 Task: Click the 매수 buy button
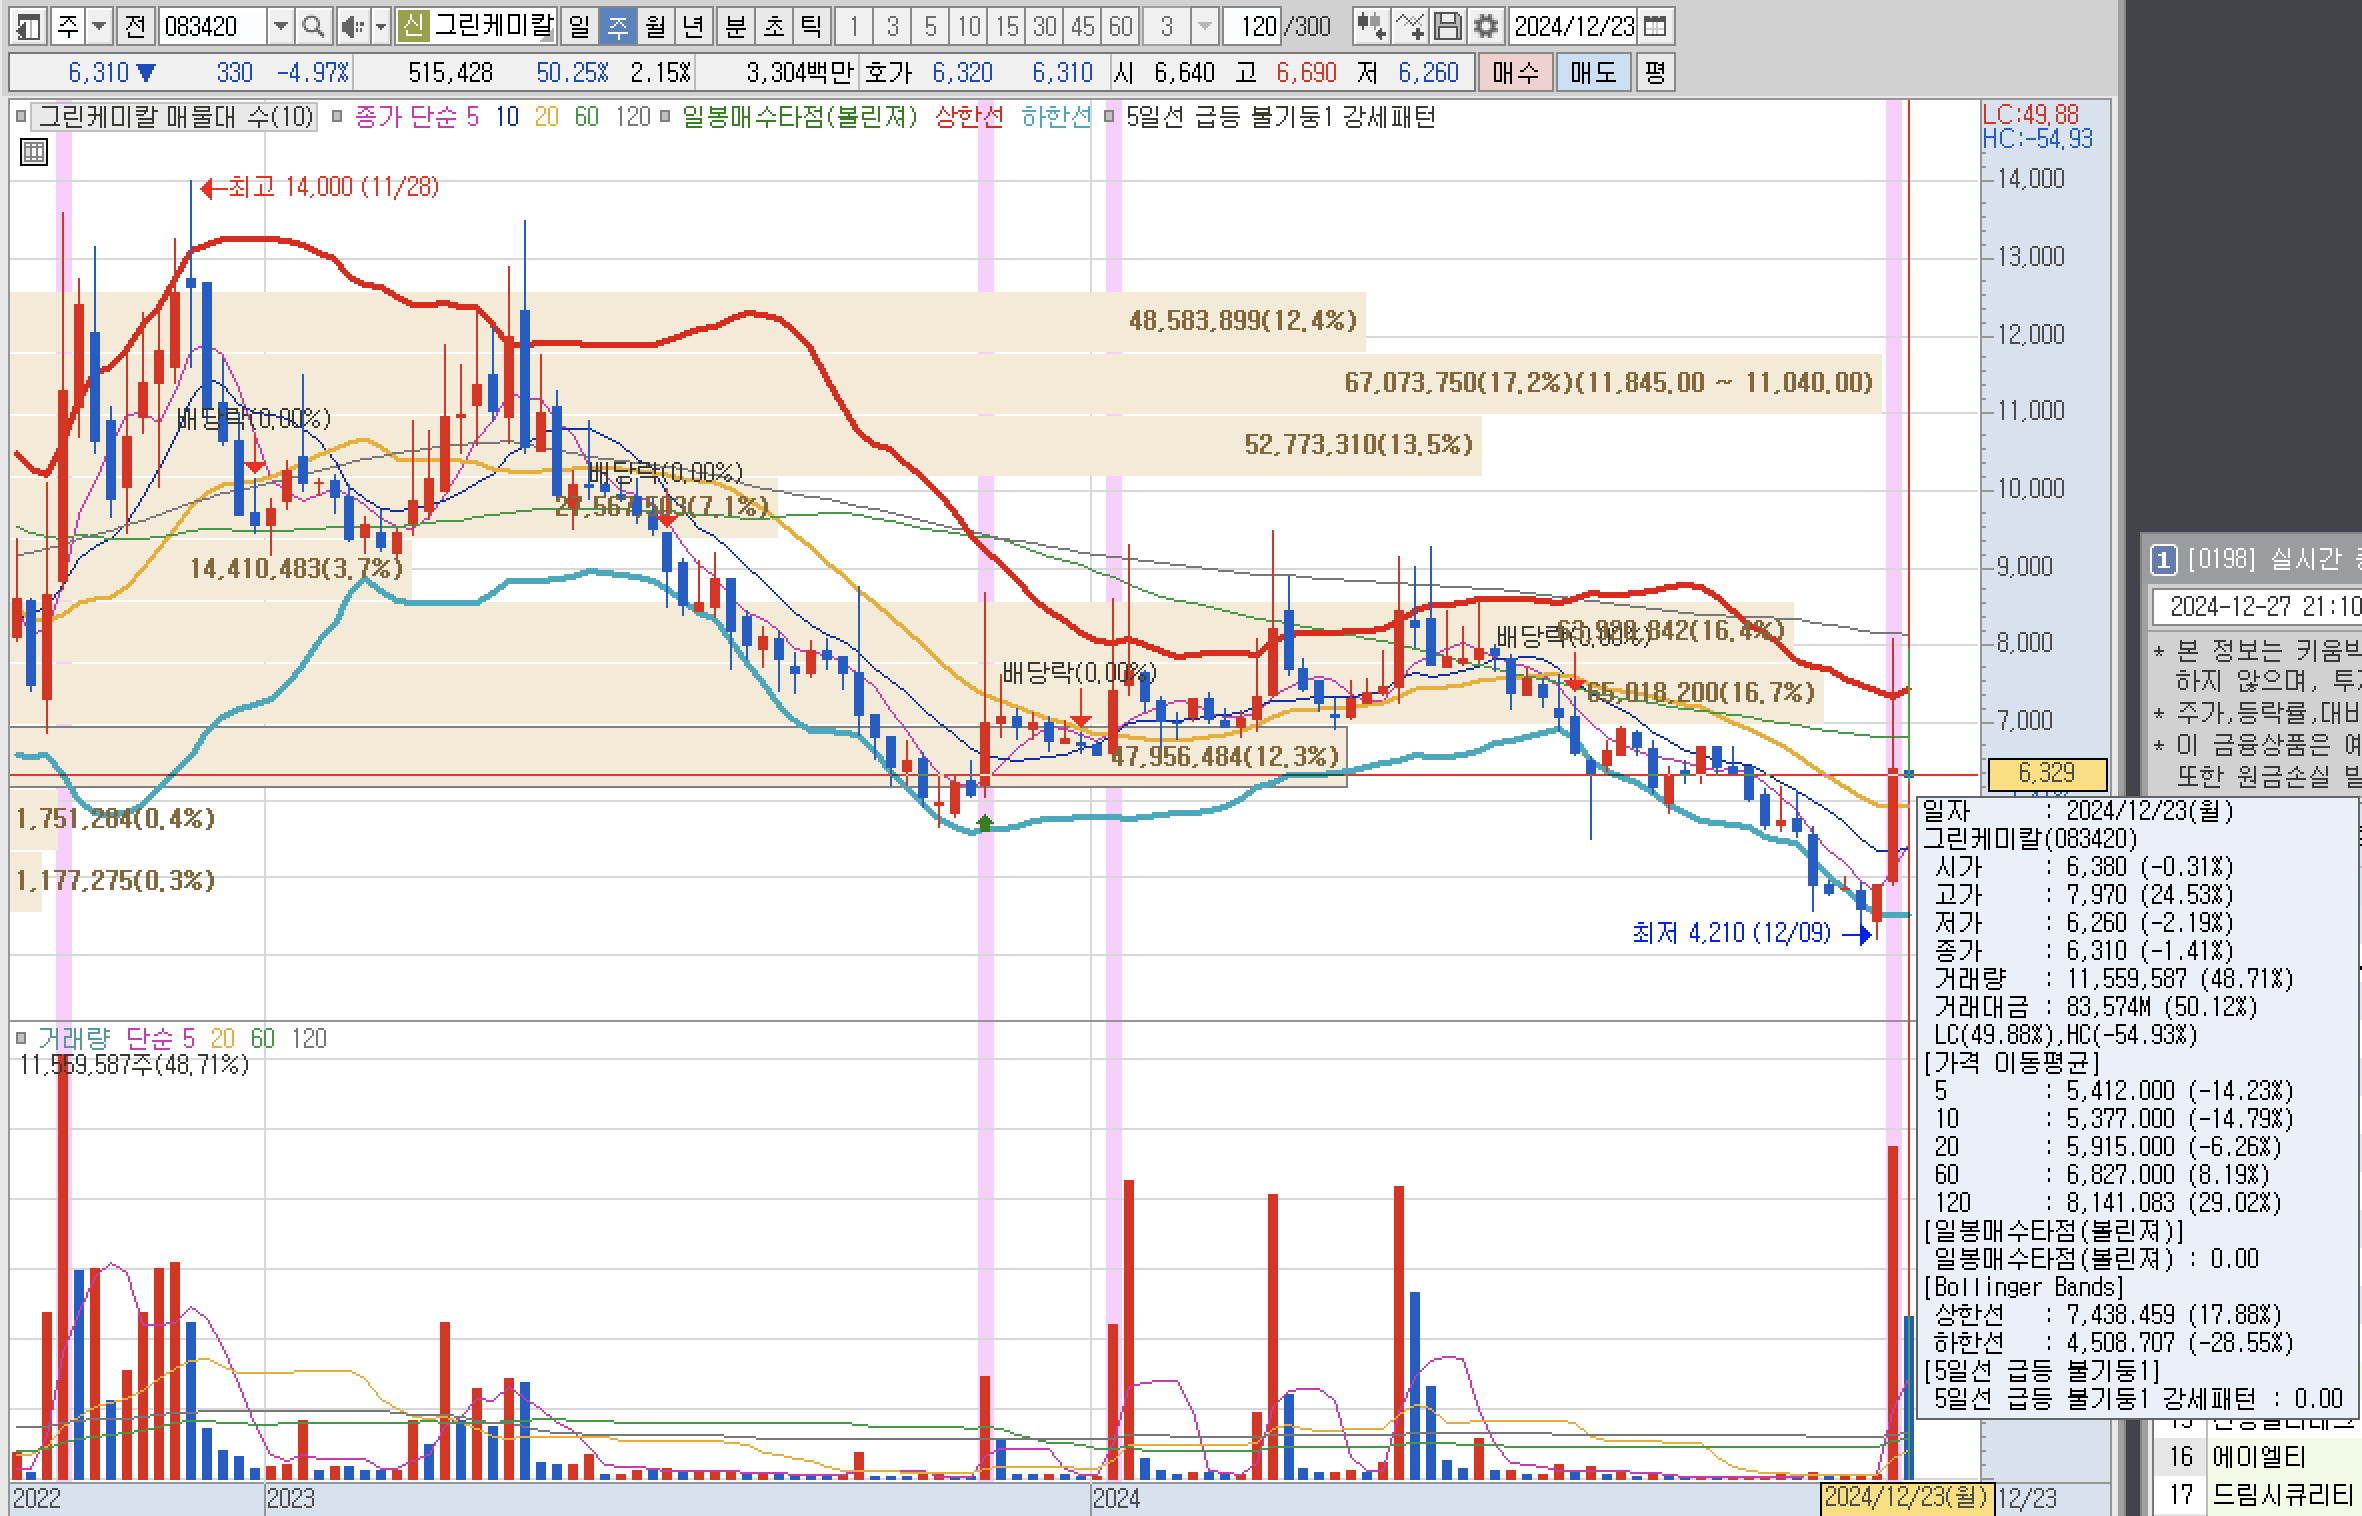coord(1515,73)
